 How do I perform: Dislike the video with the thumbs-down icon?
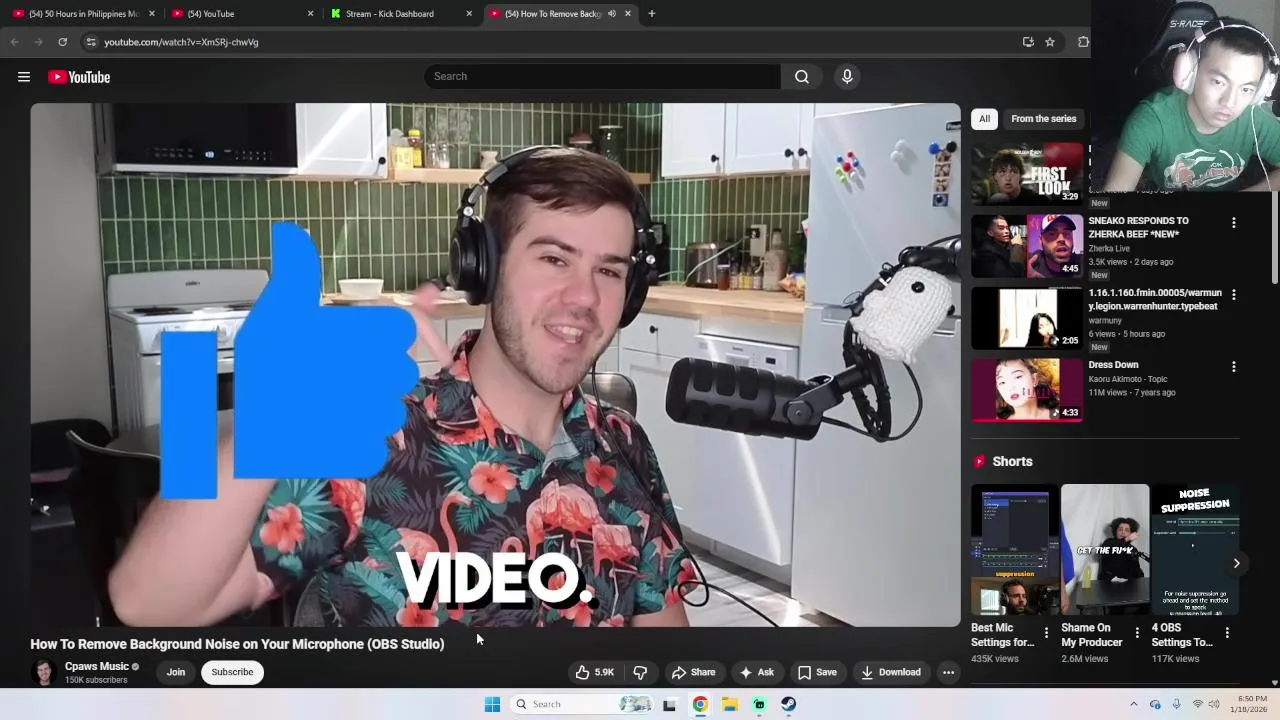click(x=640, y=672)
